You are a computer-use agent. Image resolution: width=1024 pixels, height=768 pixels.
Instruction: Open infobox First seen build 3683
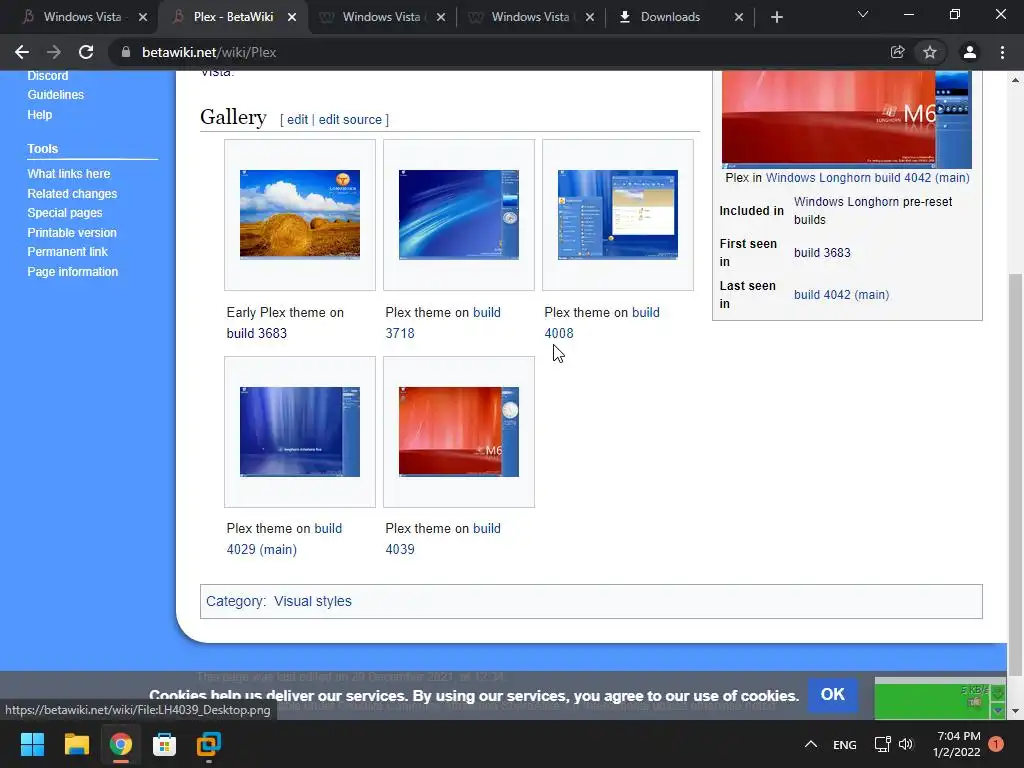point(822,253)
